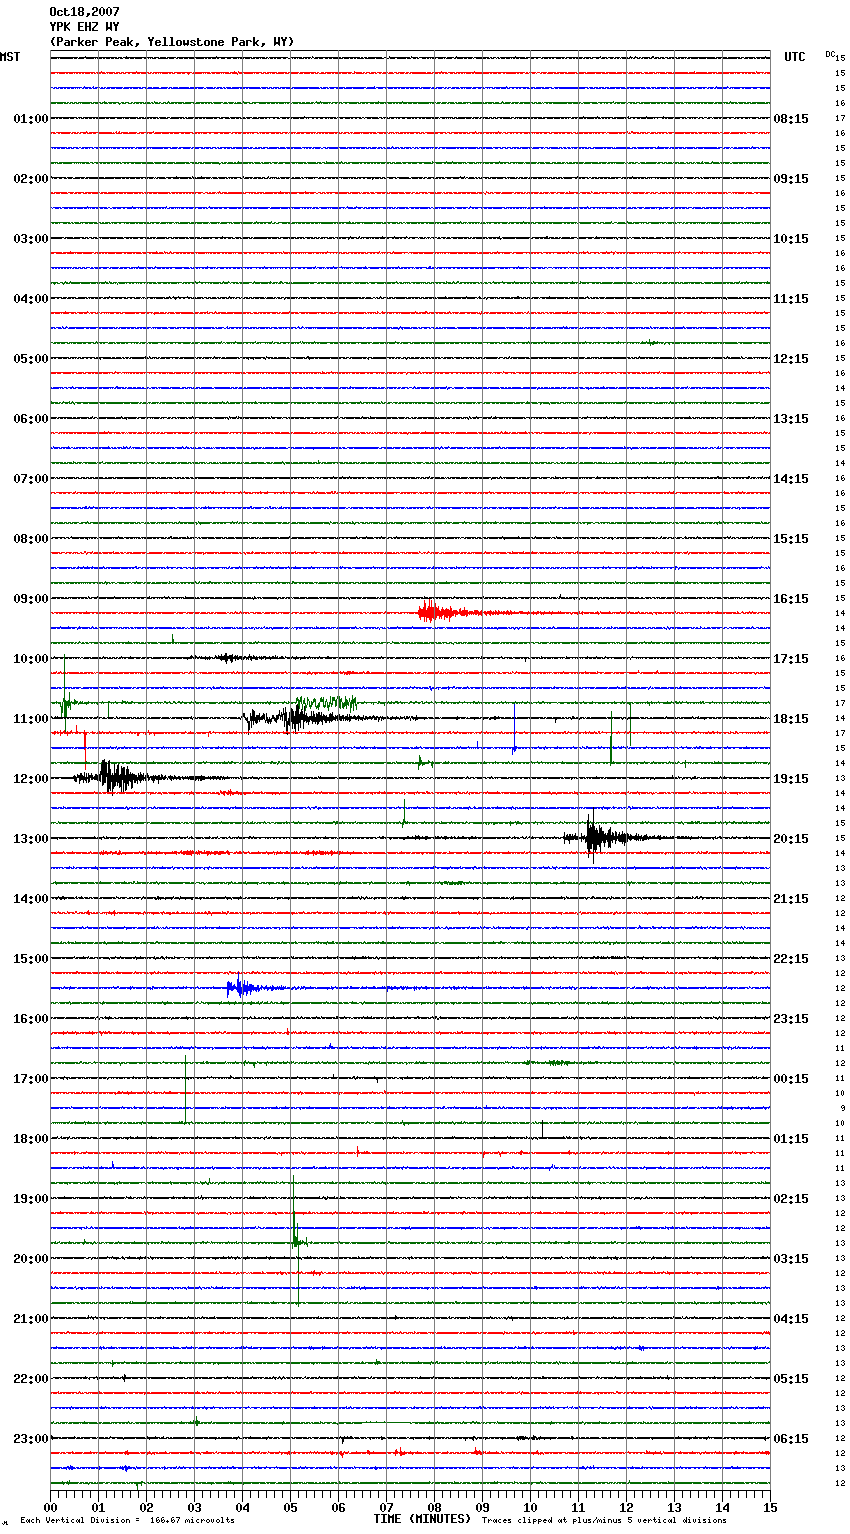
Task: Click the UTC timezone label
Action: [x=795, y=57]
